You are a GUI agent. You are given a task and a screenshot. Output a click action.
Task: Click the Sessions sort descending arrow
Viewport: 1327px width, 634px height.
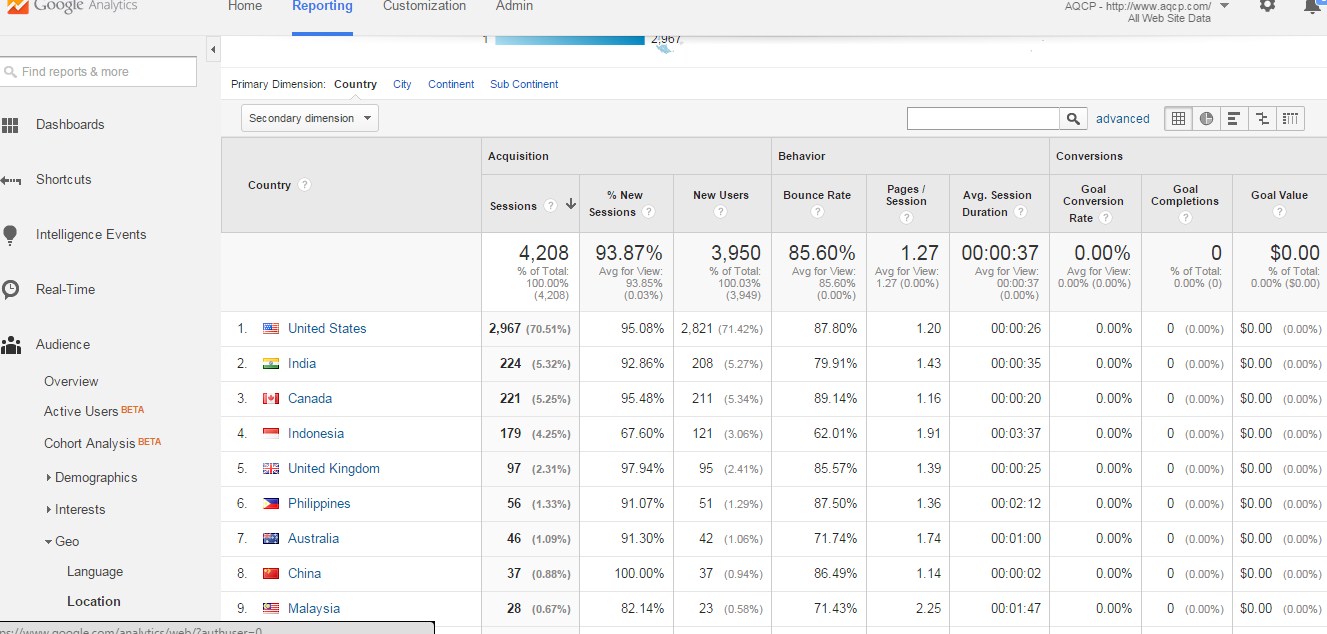pos(570,204)
